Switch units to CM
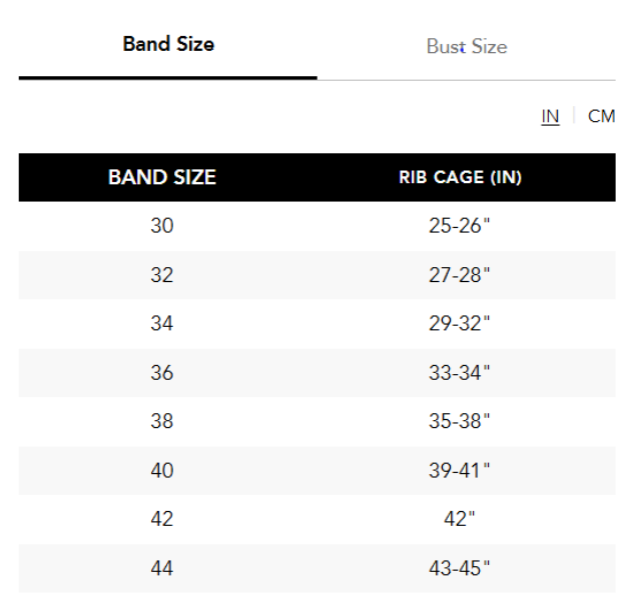The height and width of the screenshot is (609, 624). tap(601, 117)
